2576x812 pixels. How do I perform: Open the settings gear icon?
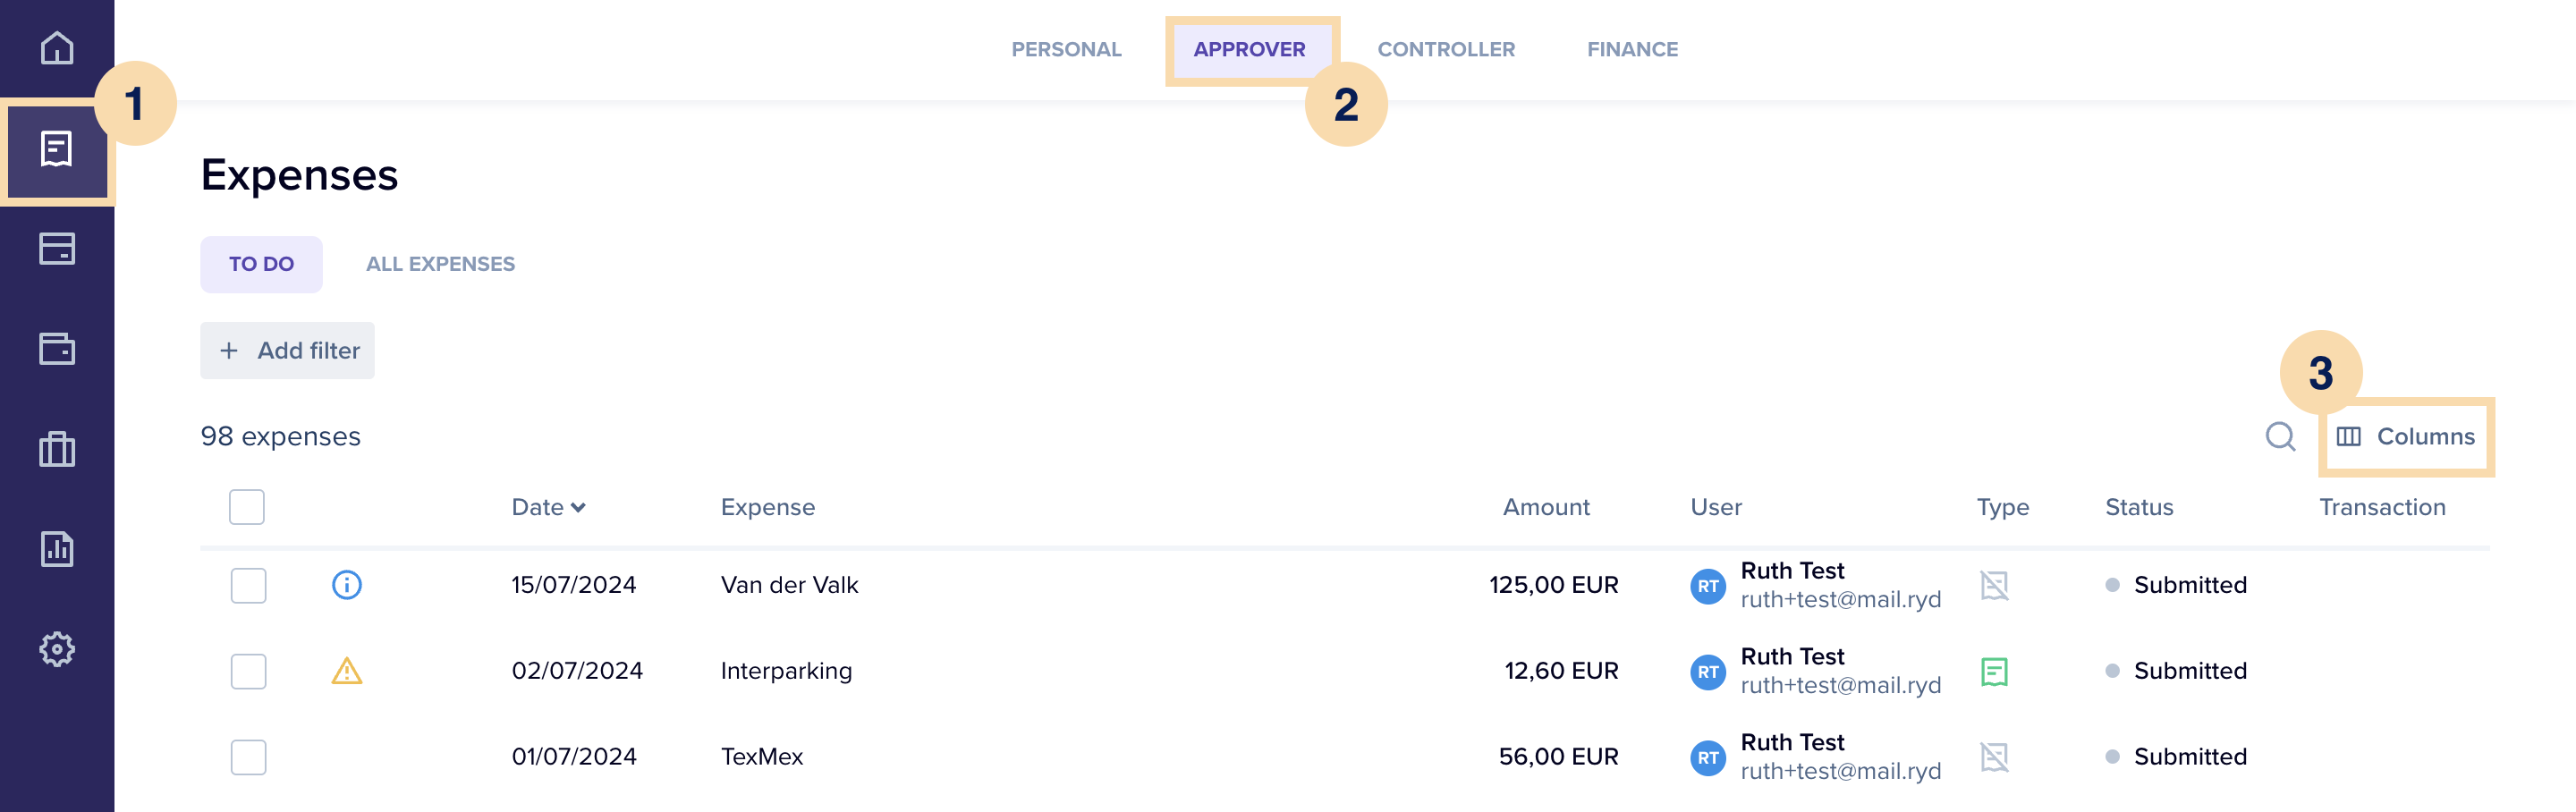57,649
